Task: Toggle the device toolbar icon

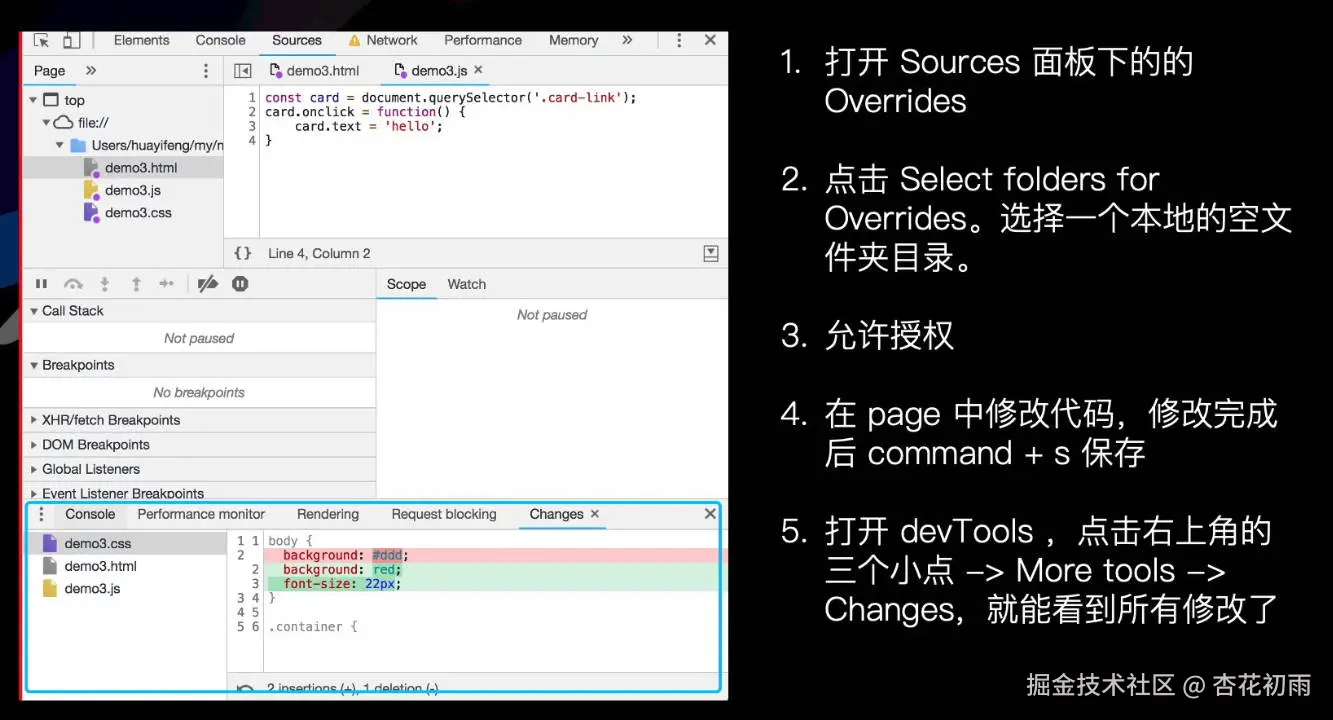Action: 71,41
